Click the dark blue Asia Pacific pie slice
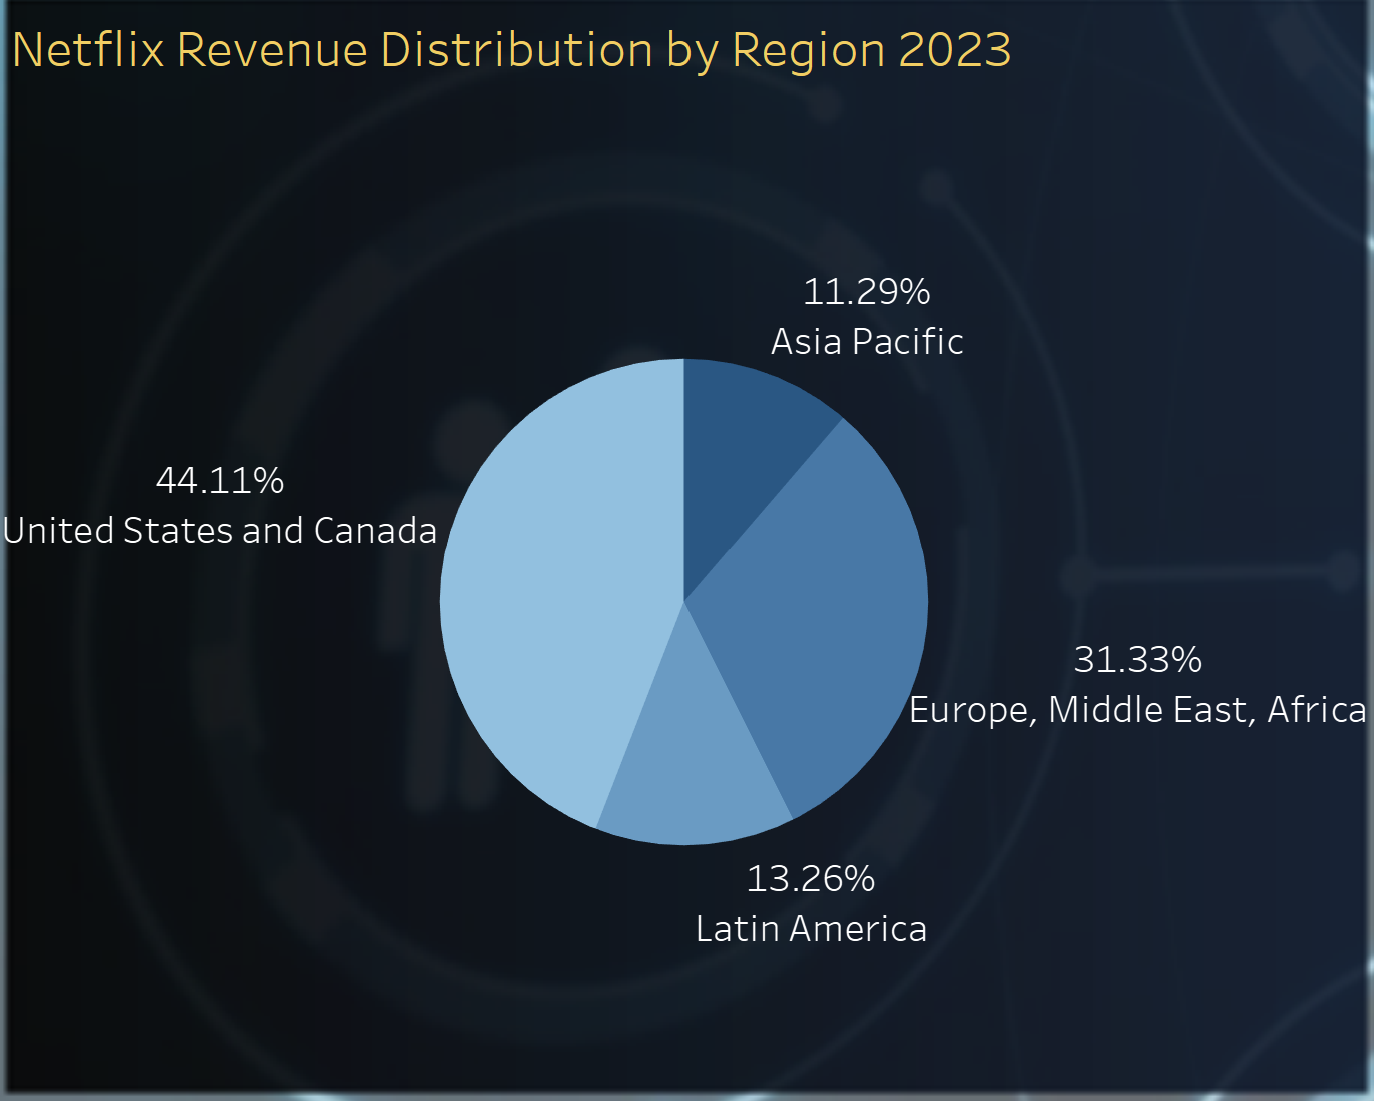 pyautogui.click(x=740, y=450)
